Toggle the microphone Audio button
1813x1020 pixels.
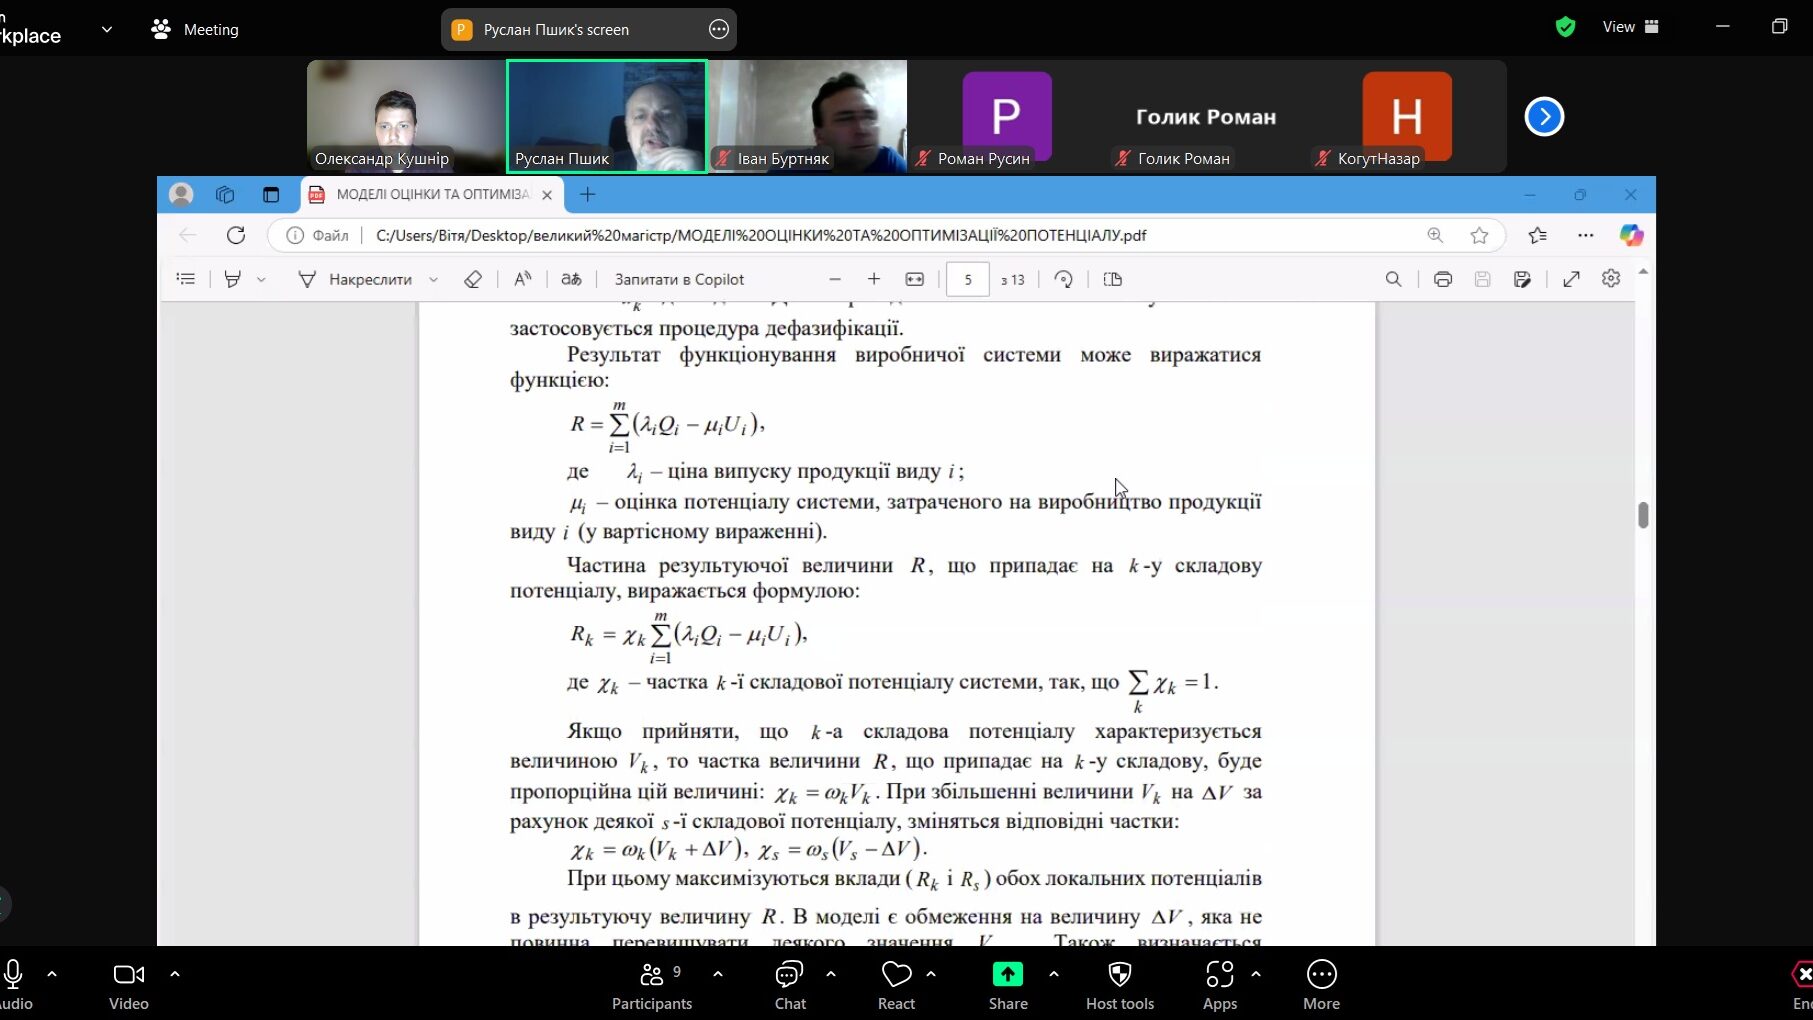(x=14, y=985)
